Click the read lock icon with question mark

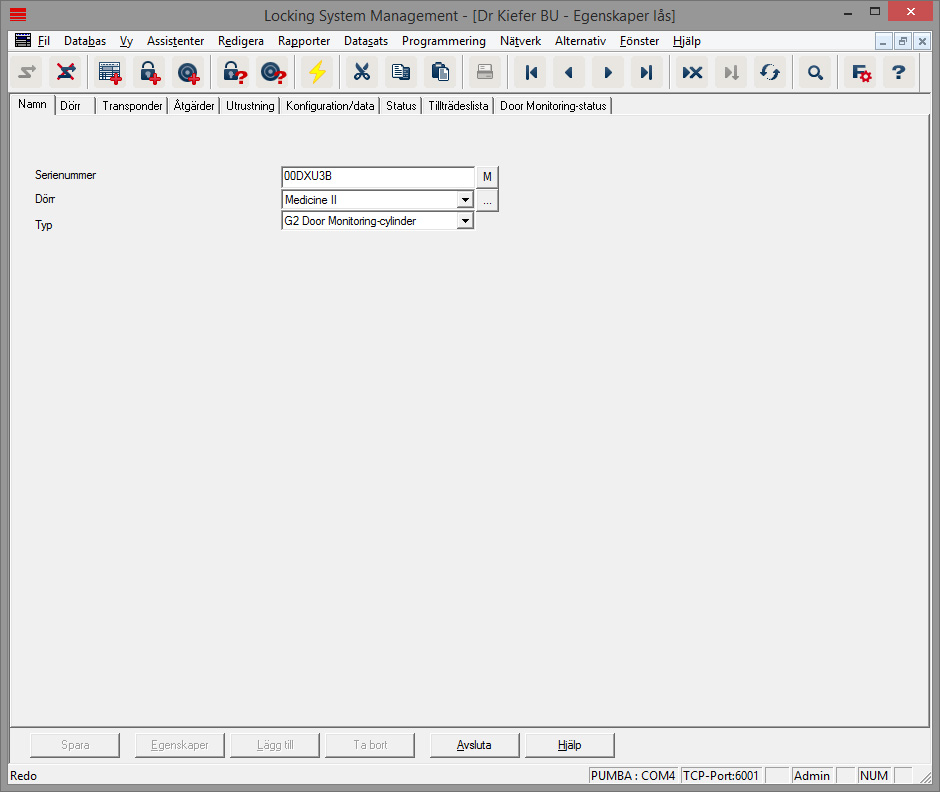tap(235, 72)
